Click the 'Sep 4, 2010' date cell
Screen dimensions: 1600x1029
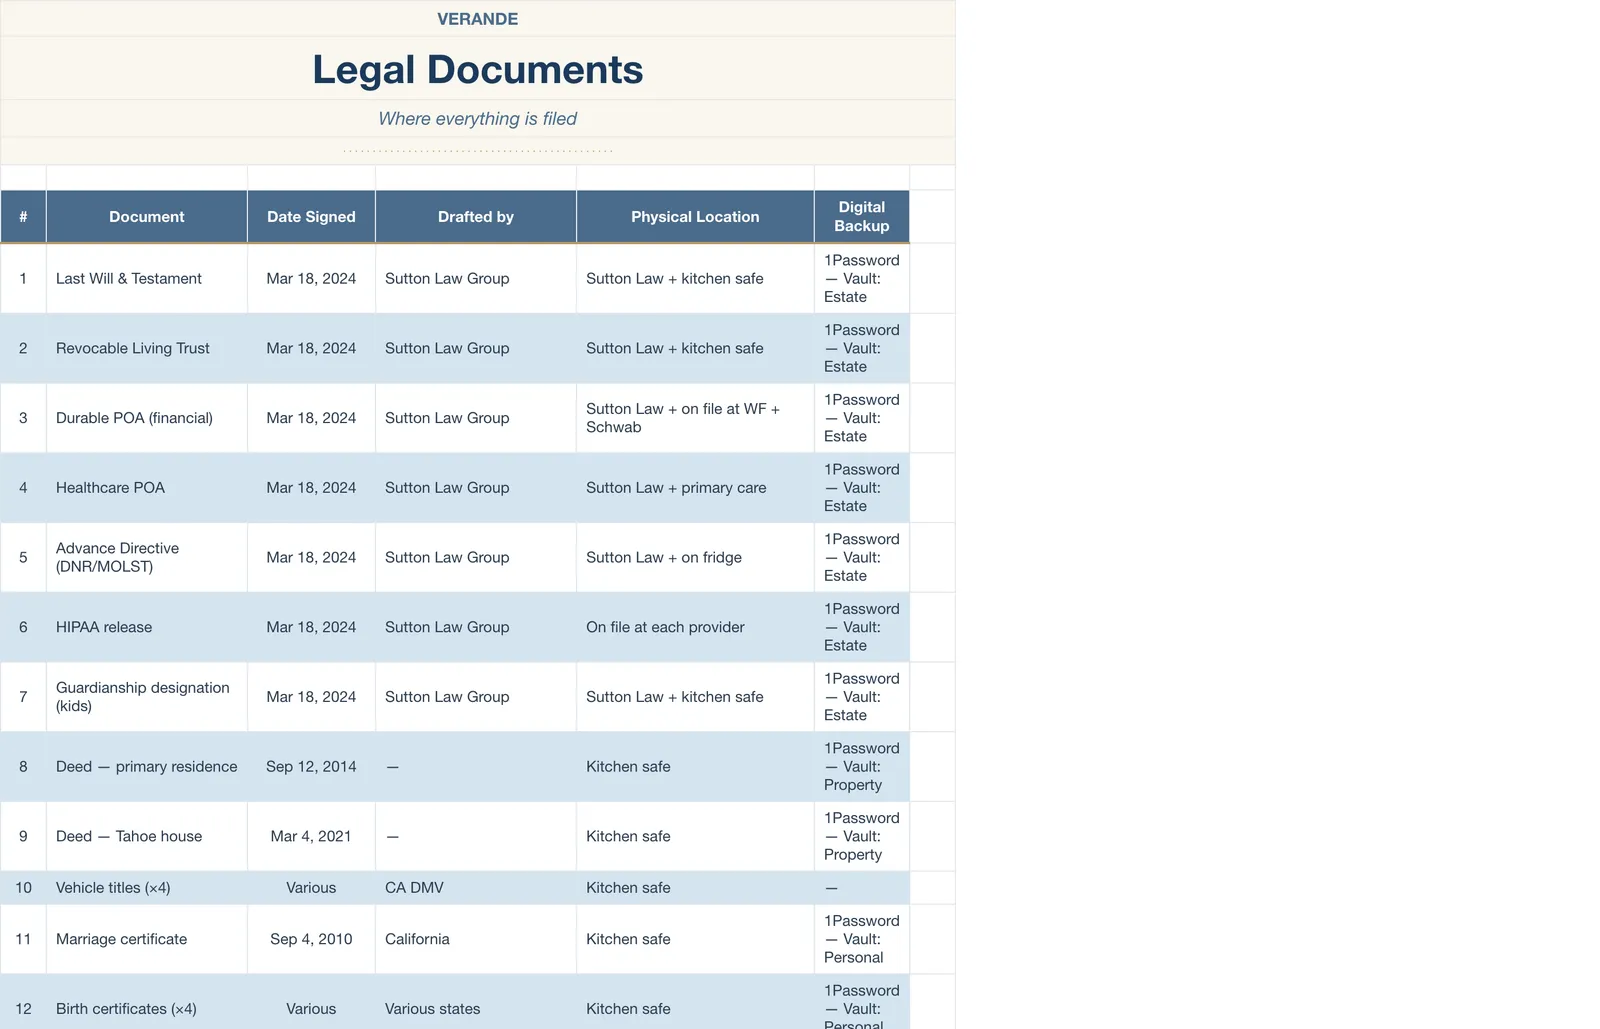[x=311, y=939]
